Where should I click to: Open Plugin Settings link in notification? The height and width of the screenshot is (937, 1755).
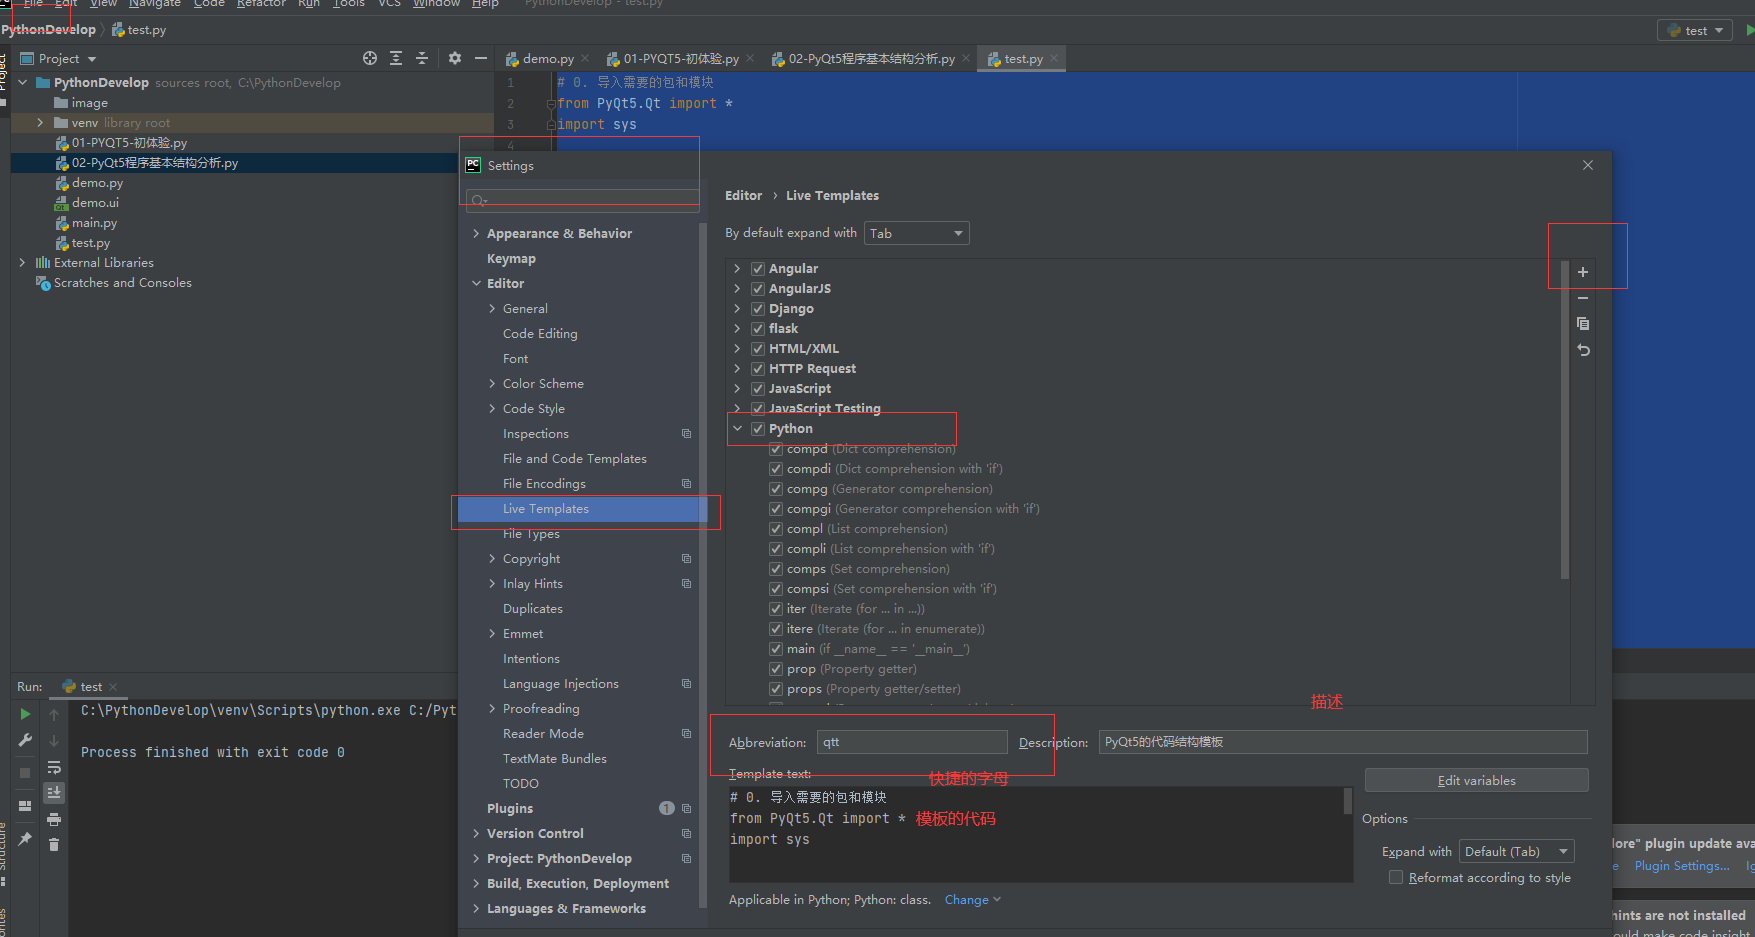click(x=1682, y=866)
